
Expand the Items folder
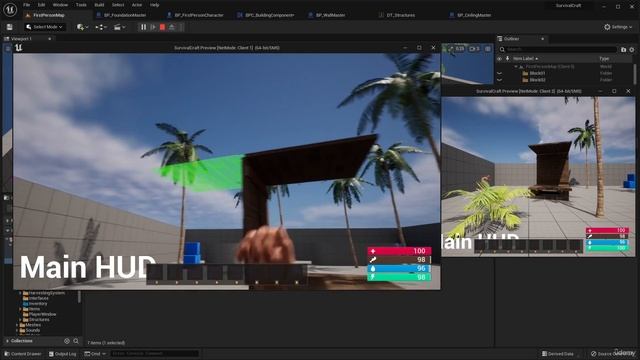click(x=20, y=309)
